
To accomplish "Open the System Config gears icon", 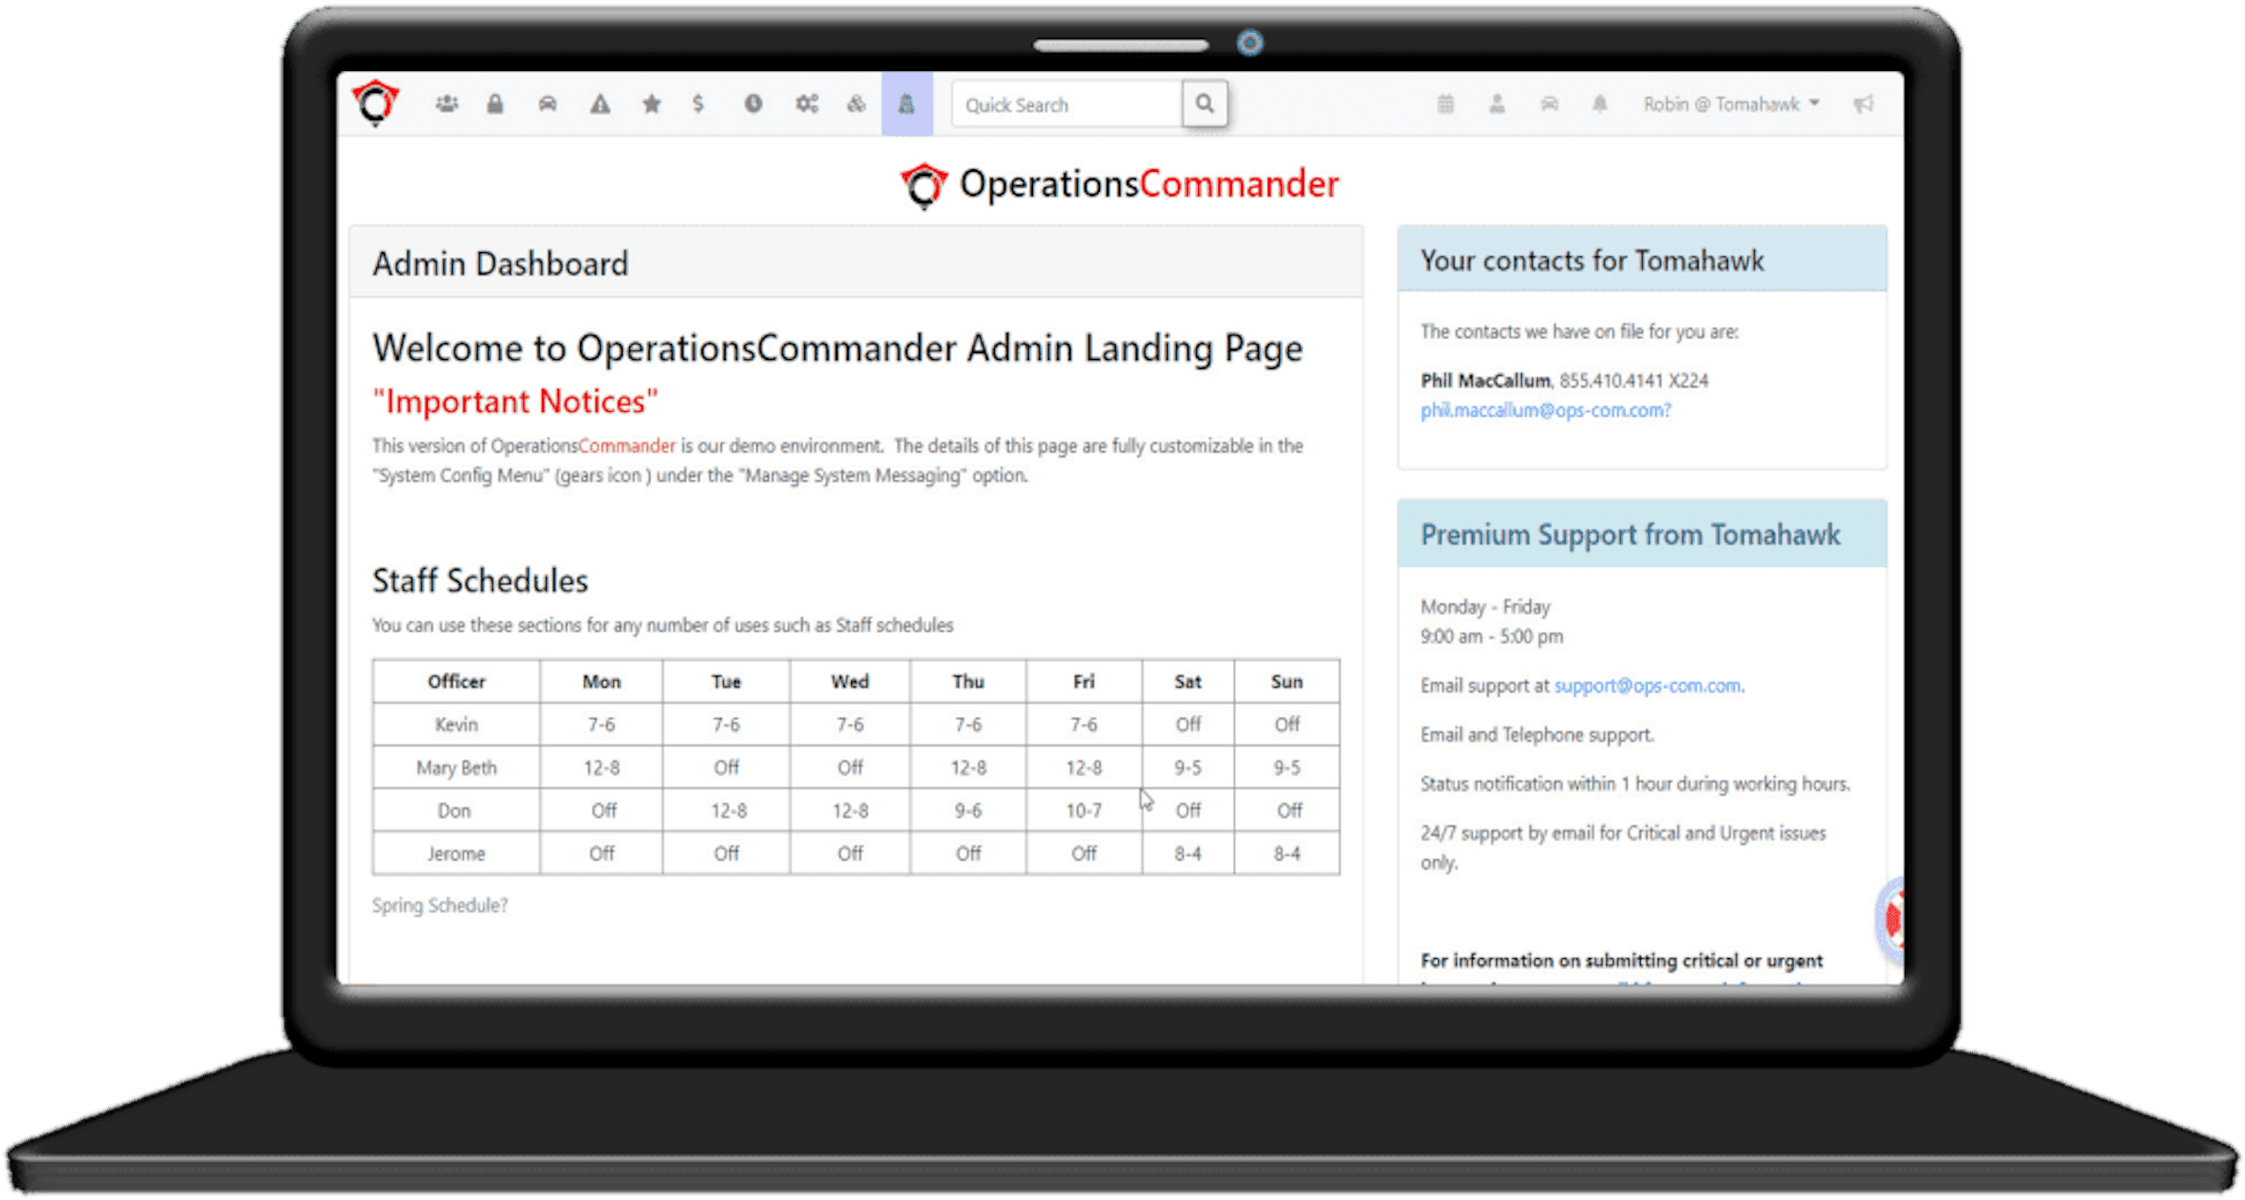I will 807,104.
